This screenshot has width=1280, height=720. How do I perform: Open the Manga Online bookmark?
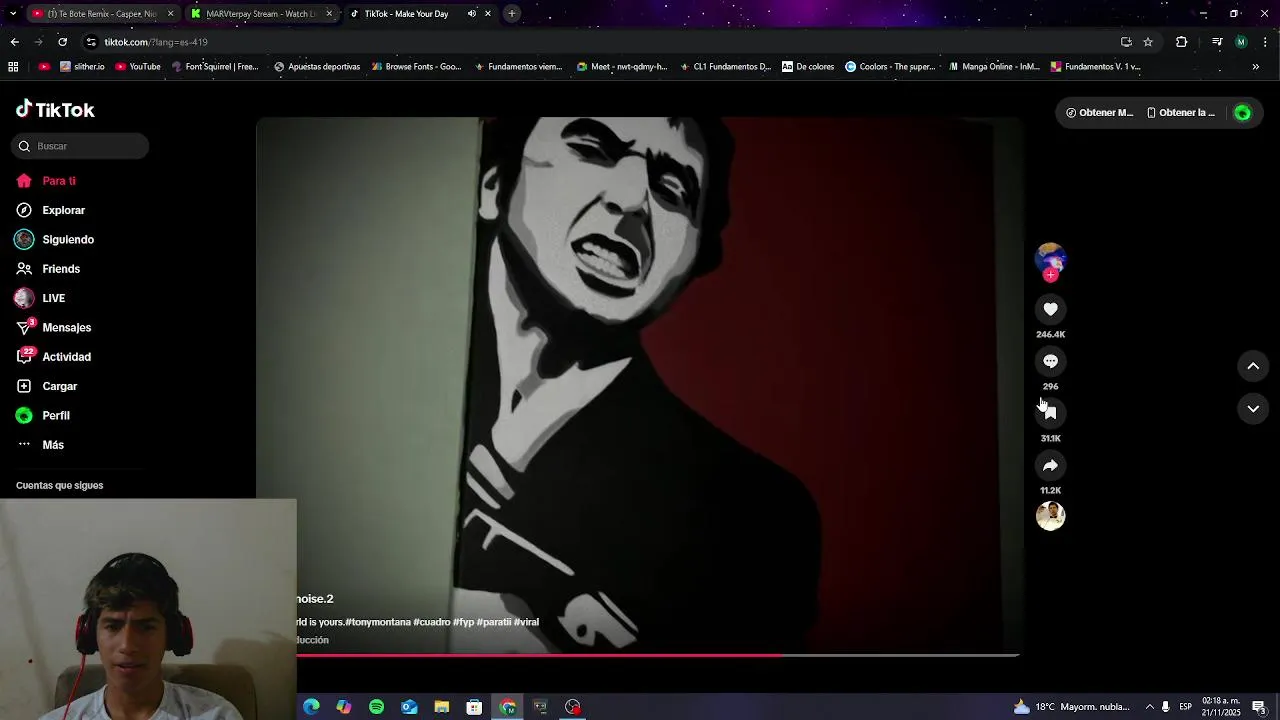pyautogui.click(x=994, y=67)
